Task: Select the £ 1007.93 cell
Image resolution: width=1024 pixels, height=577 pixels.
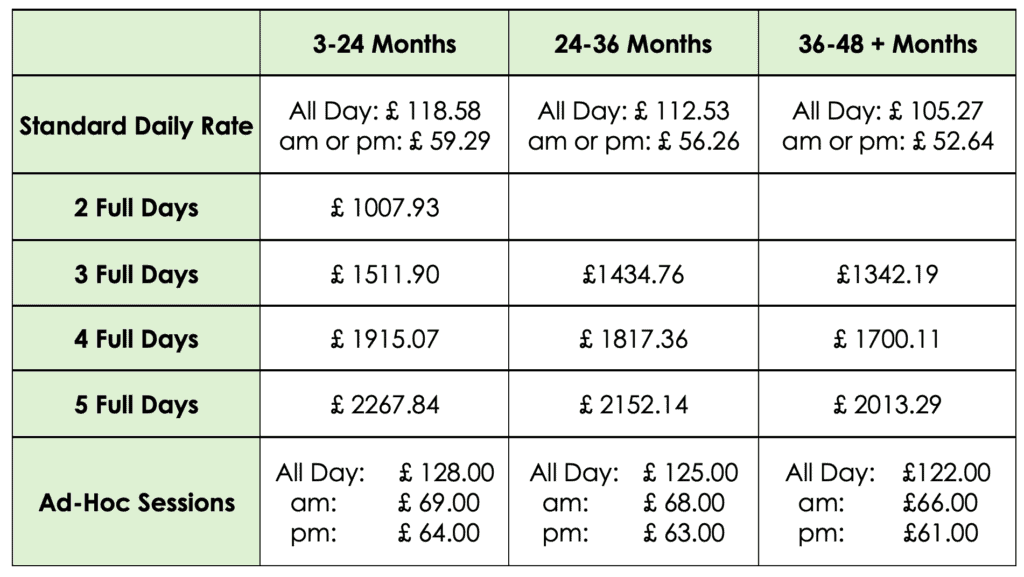Action: [x=384, y=207]
